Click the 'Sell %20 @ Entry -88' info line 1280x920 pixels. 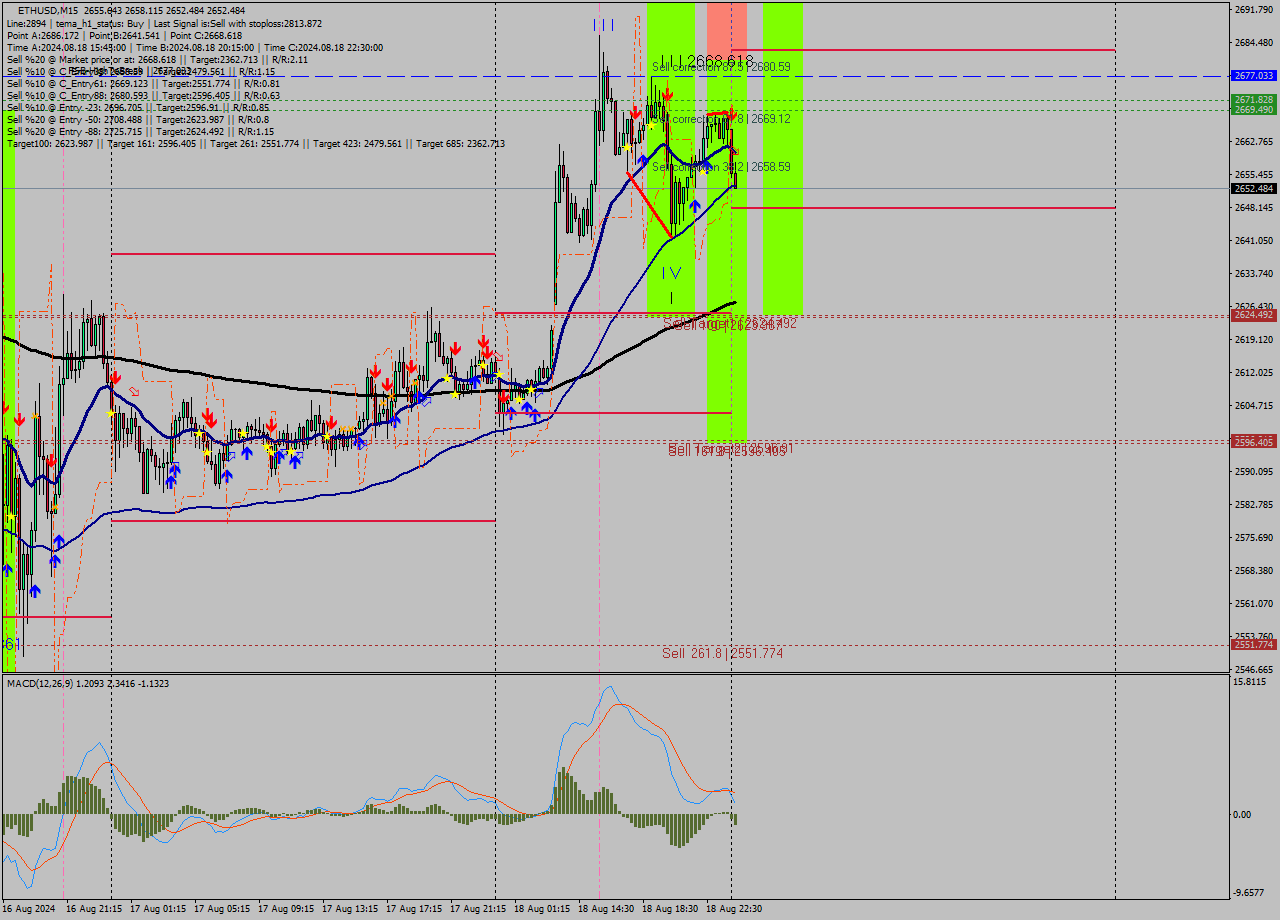coord(140,132)
